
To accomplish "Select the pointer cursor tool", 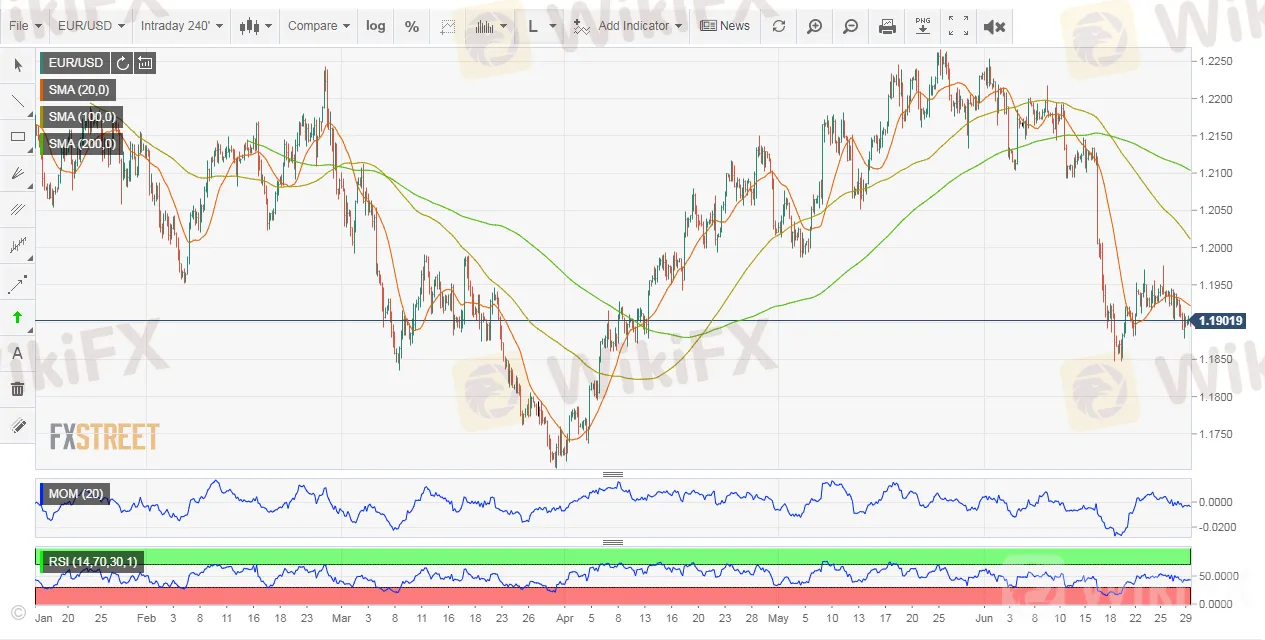I will (18, 65).
